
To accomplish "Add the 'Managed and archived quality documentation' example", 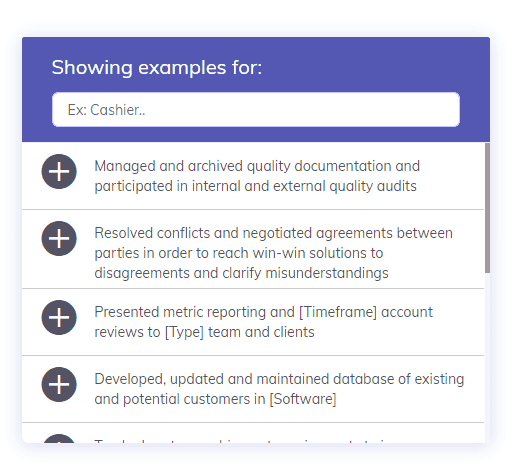I will [x=59, y=172].
